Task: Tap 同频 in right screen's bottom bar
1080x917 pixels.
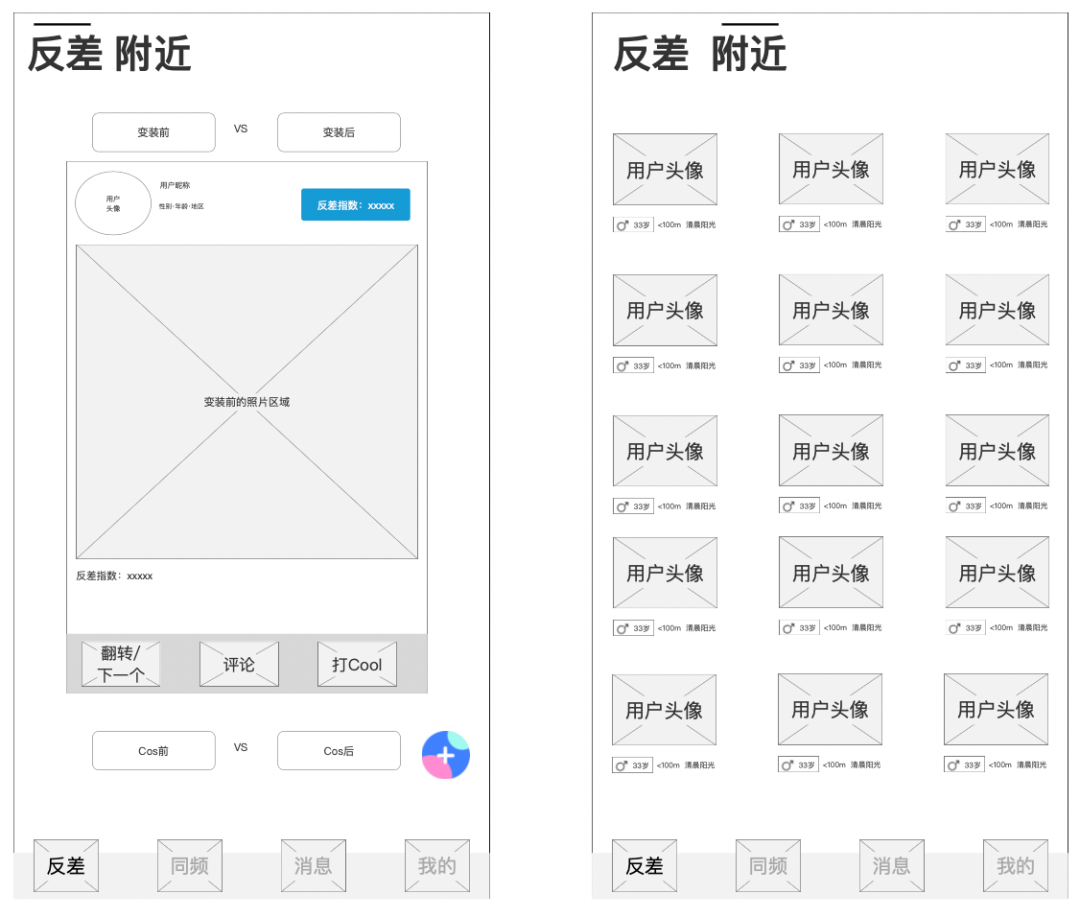Action: point(768,865)
